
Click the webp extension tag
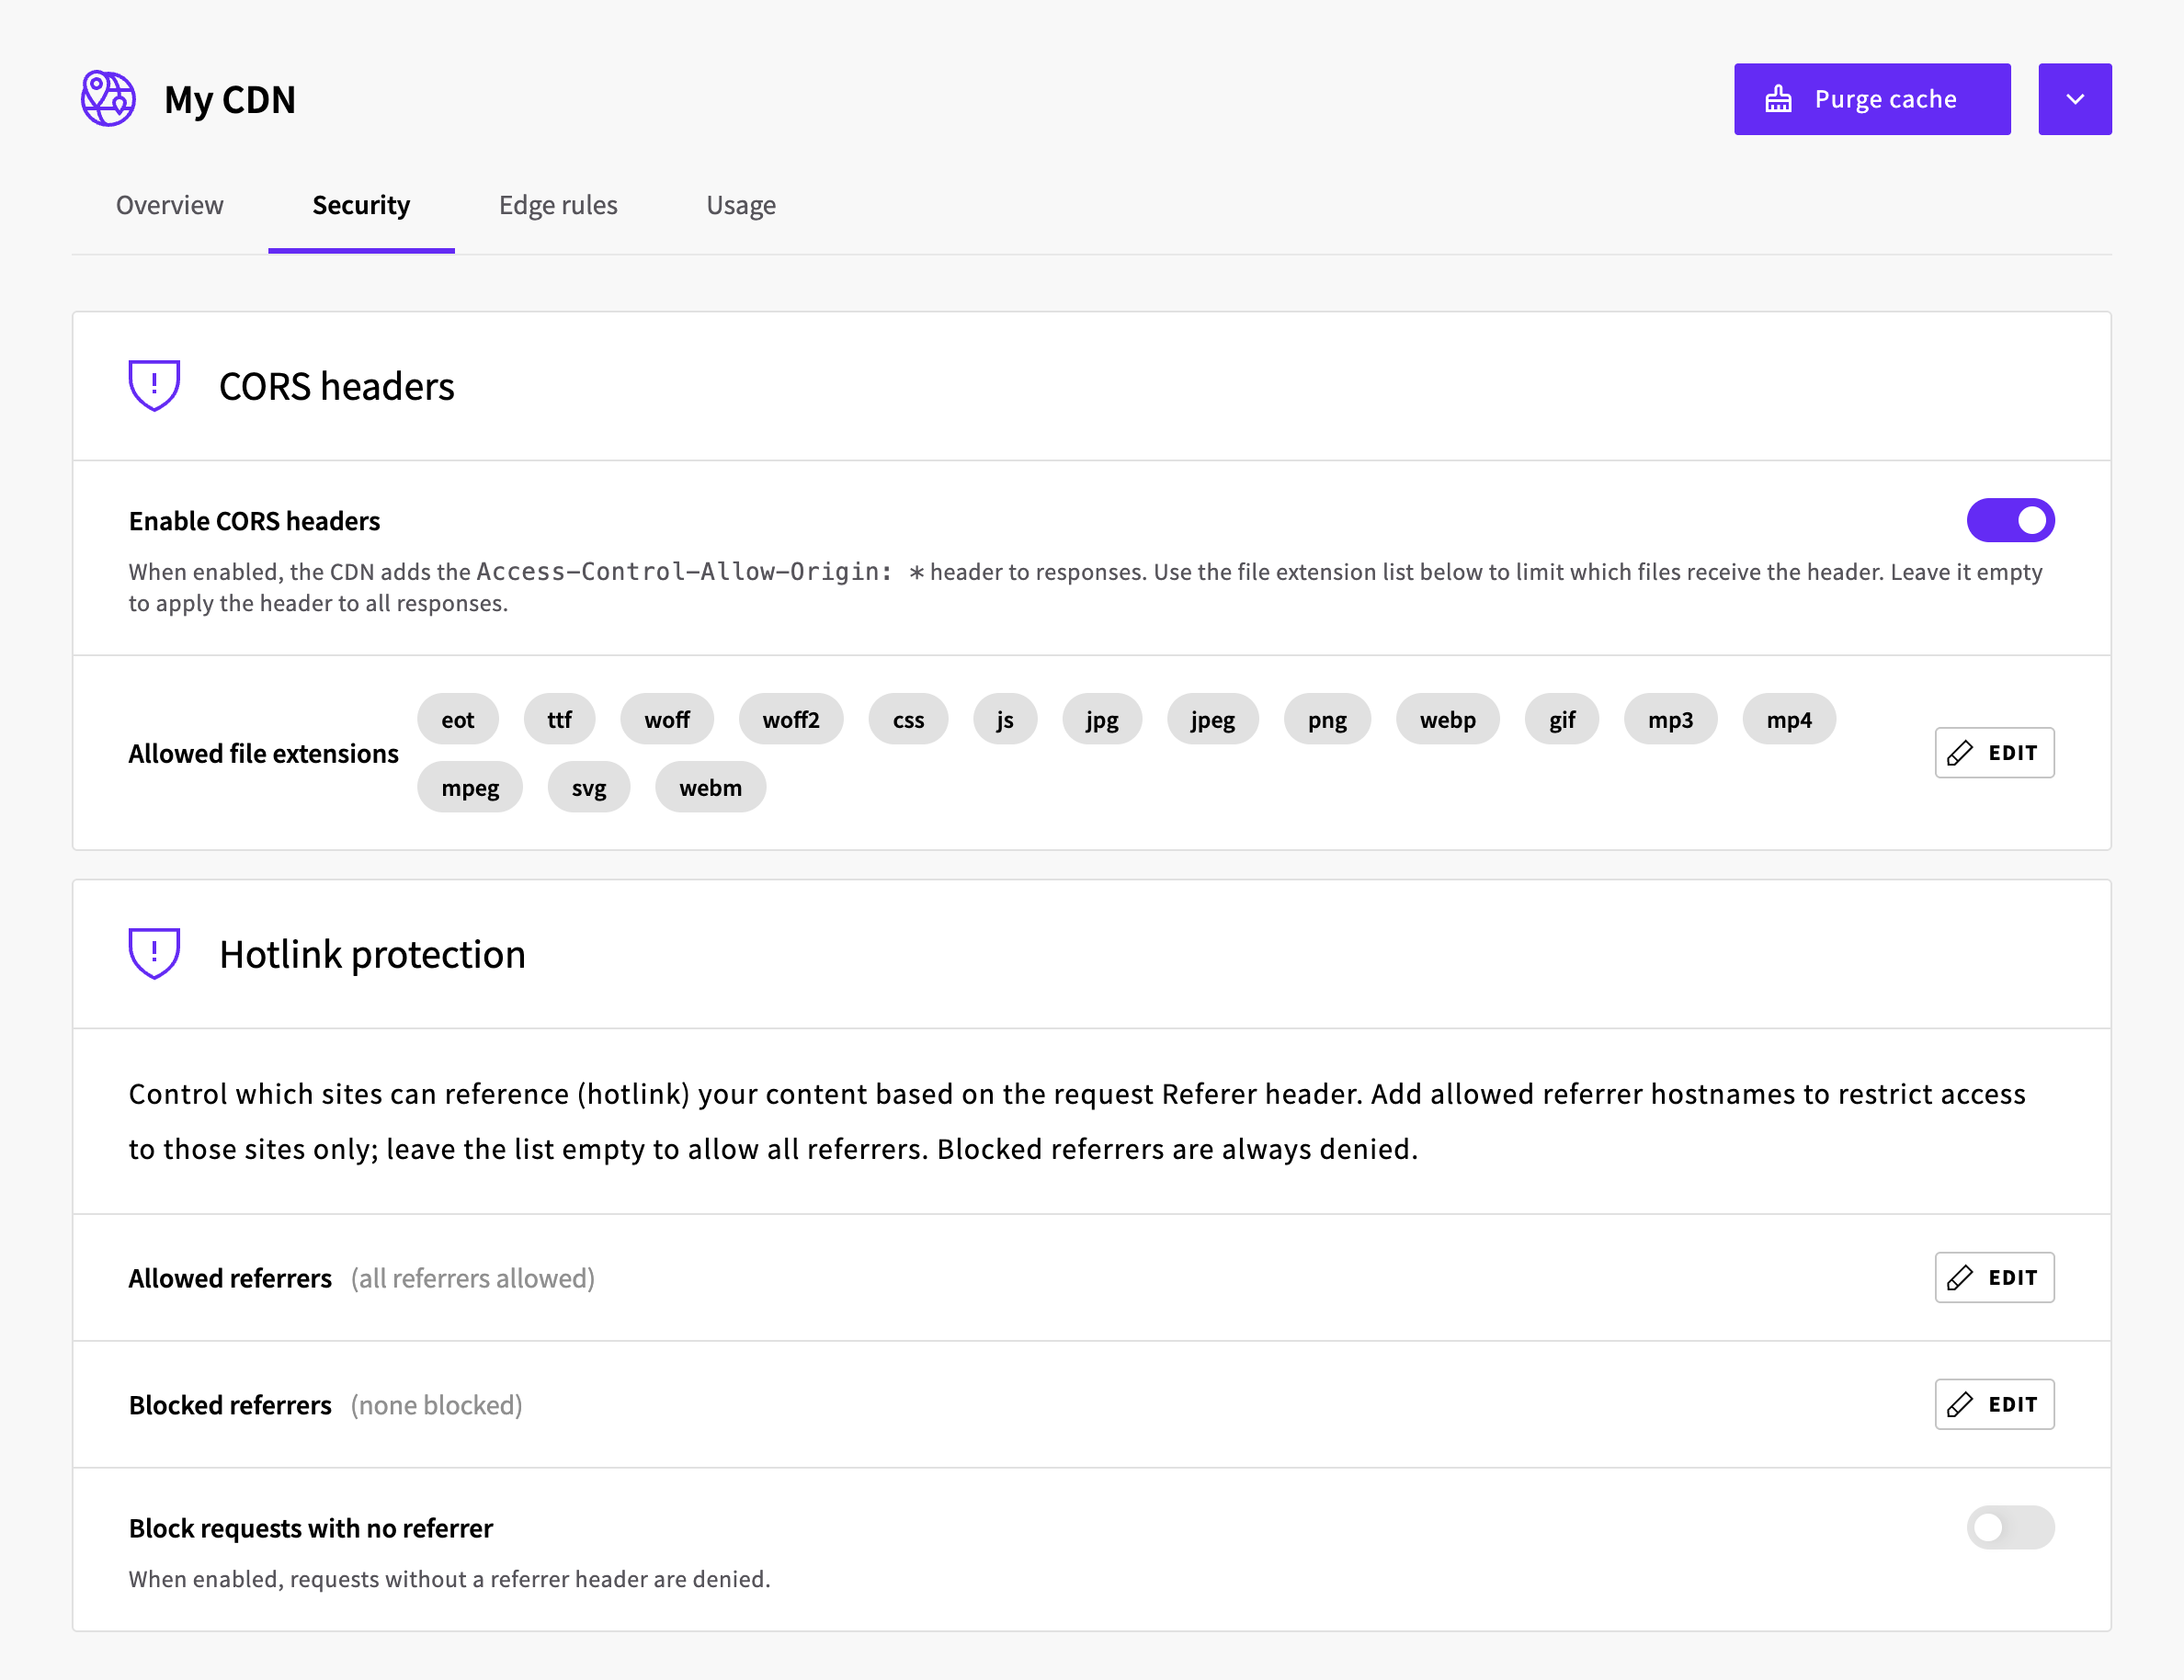(1447, 720)
